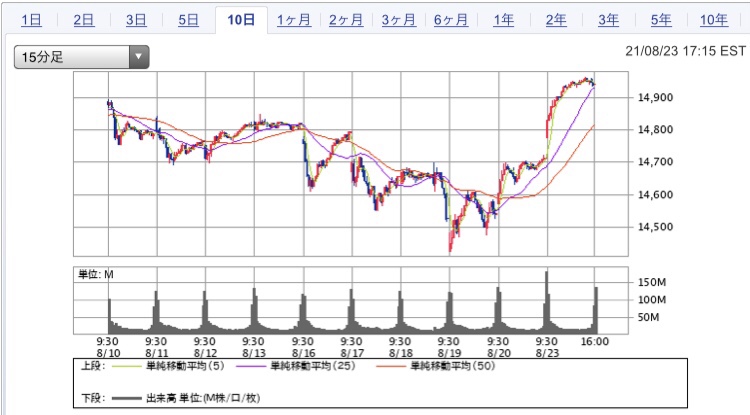Image resolution: width=750 pixels, height=415 pixels.
Task: Switch to the 1年 chart
Action: tap(503, 20)
